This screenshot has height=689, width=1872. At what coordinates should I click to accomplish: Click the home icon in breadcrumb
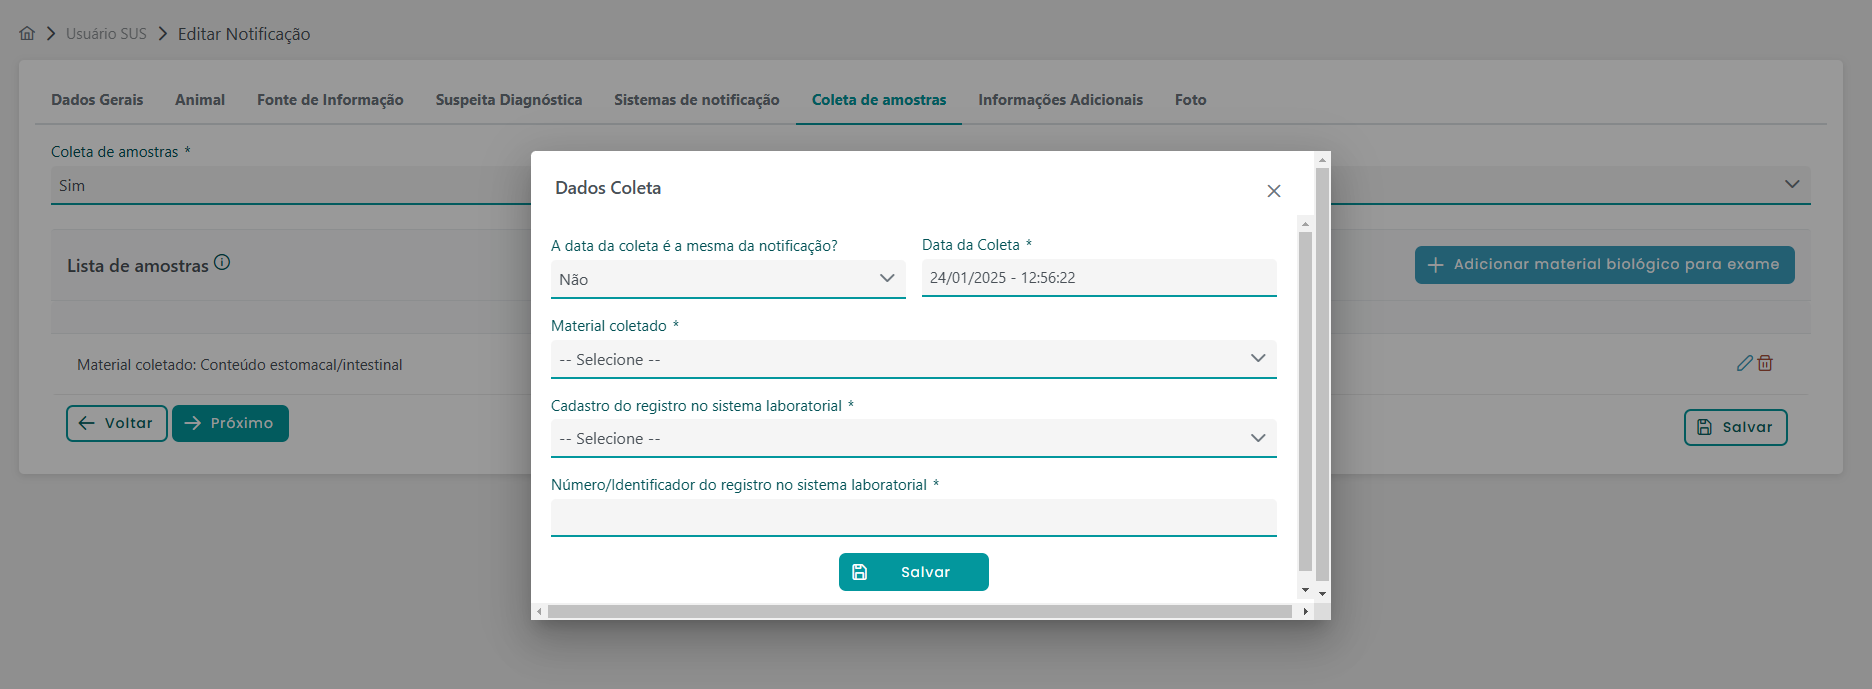pos(27,33)
